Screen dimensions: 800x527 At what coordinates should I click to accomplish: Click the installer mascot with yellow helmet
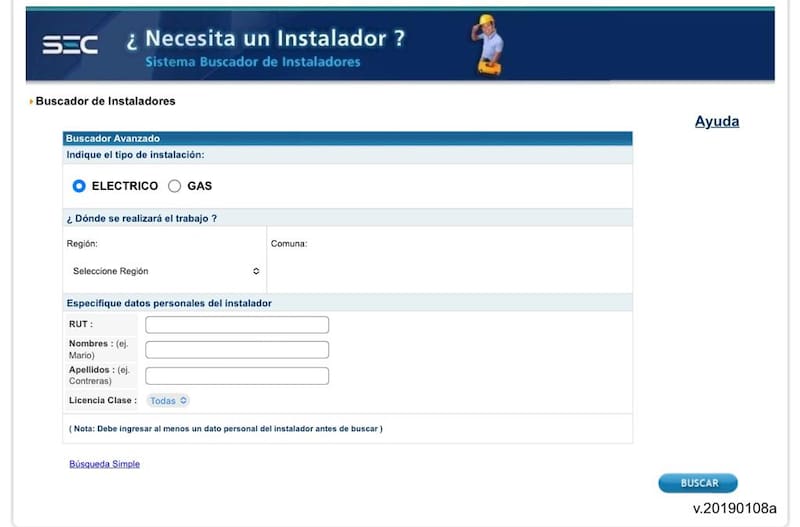coord(488,45)
